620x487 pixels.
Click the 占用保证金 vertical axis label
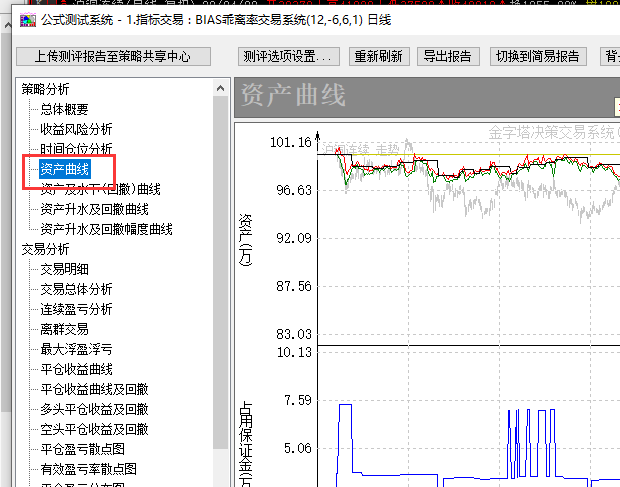(x=246, y=444)
